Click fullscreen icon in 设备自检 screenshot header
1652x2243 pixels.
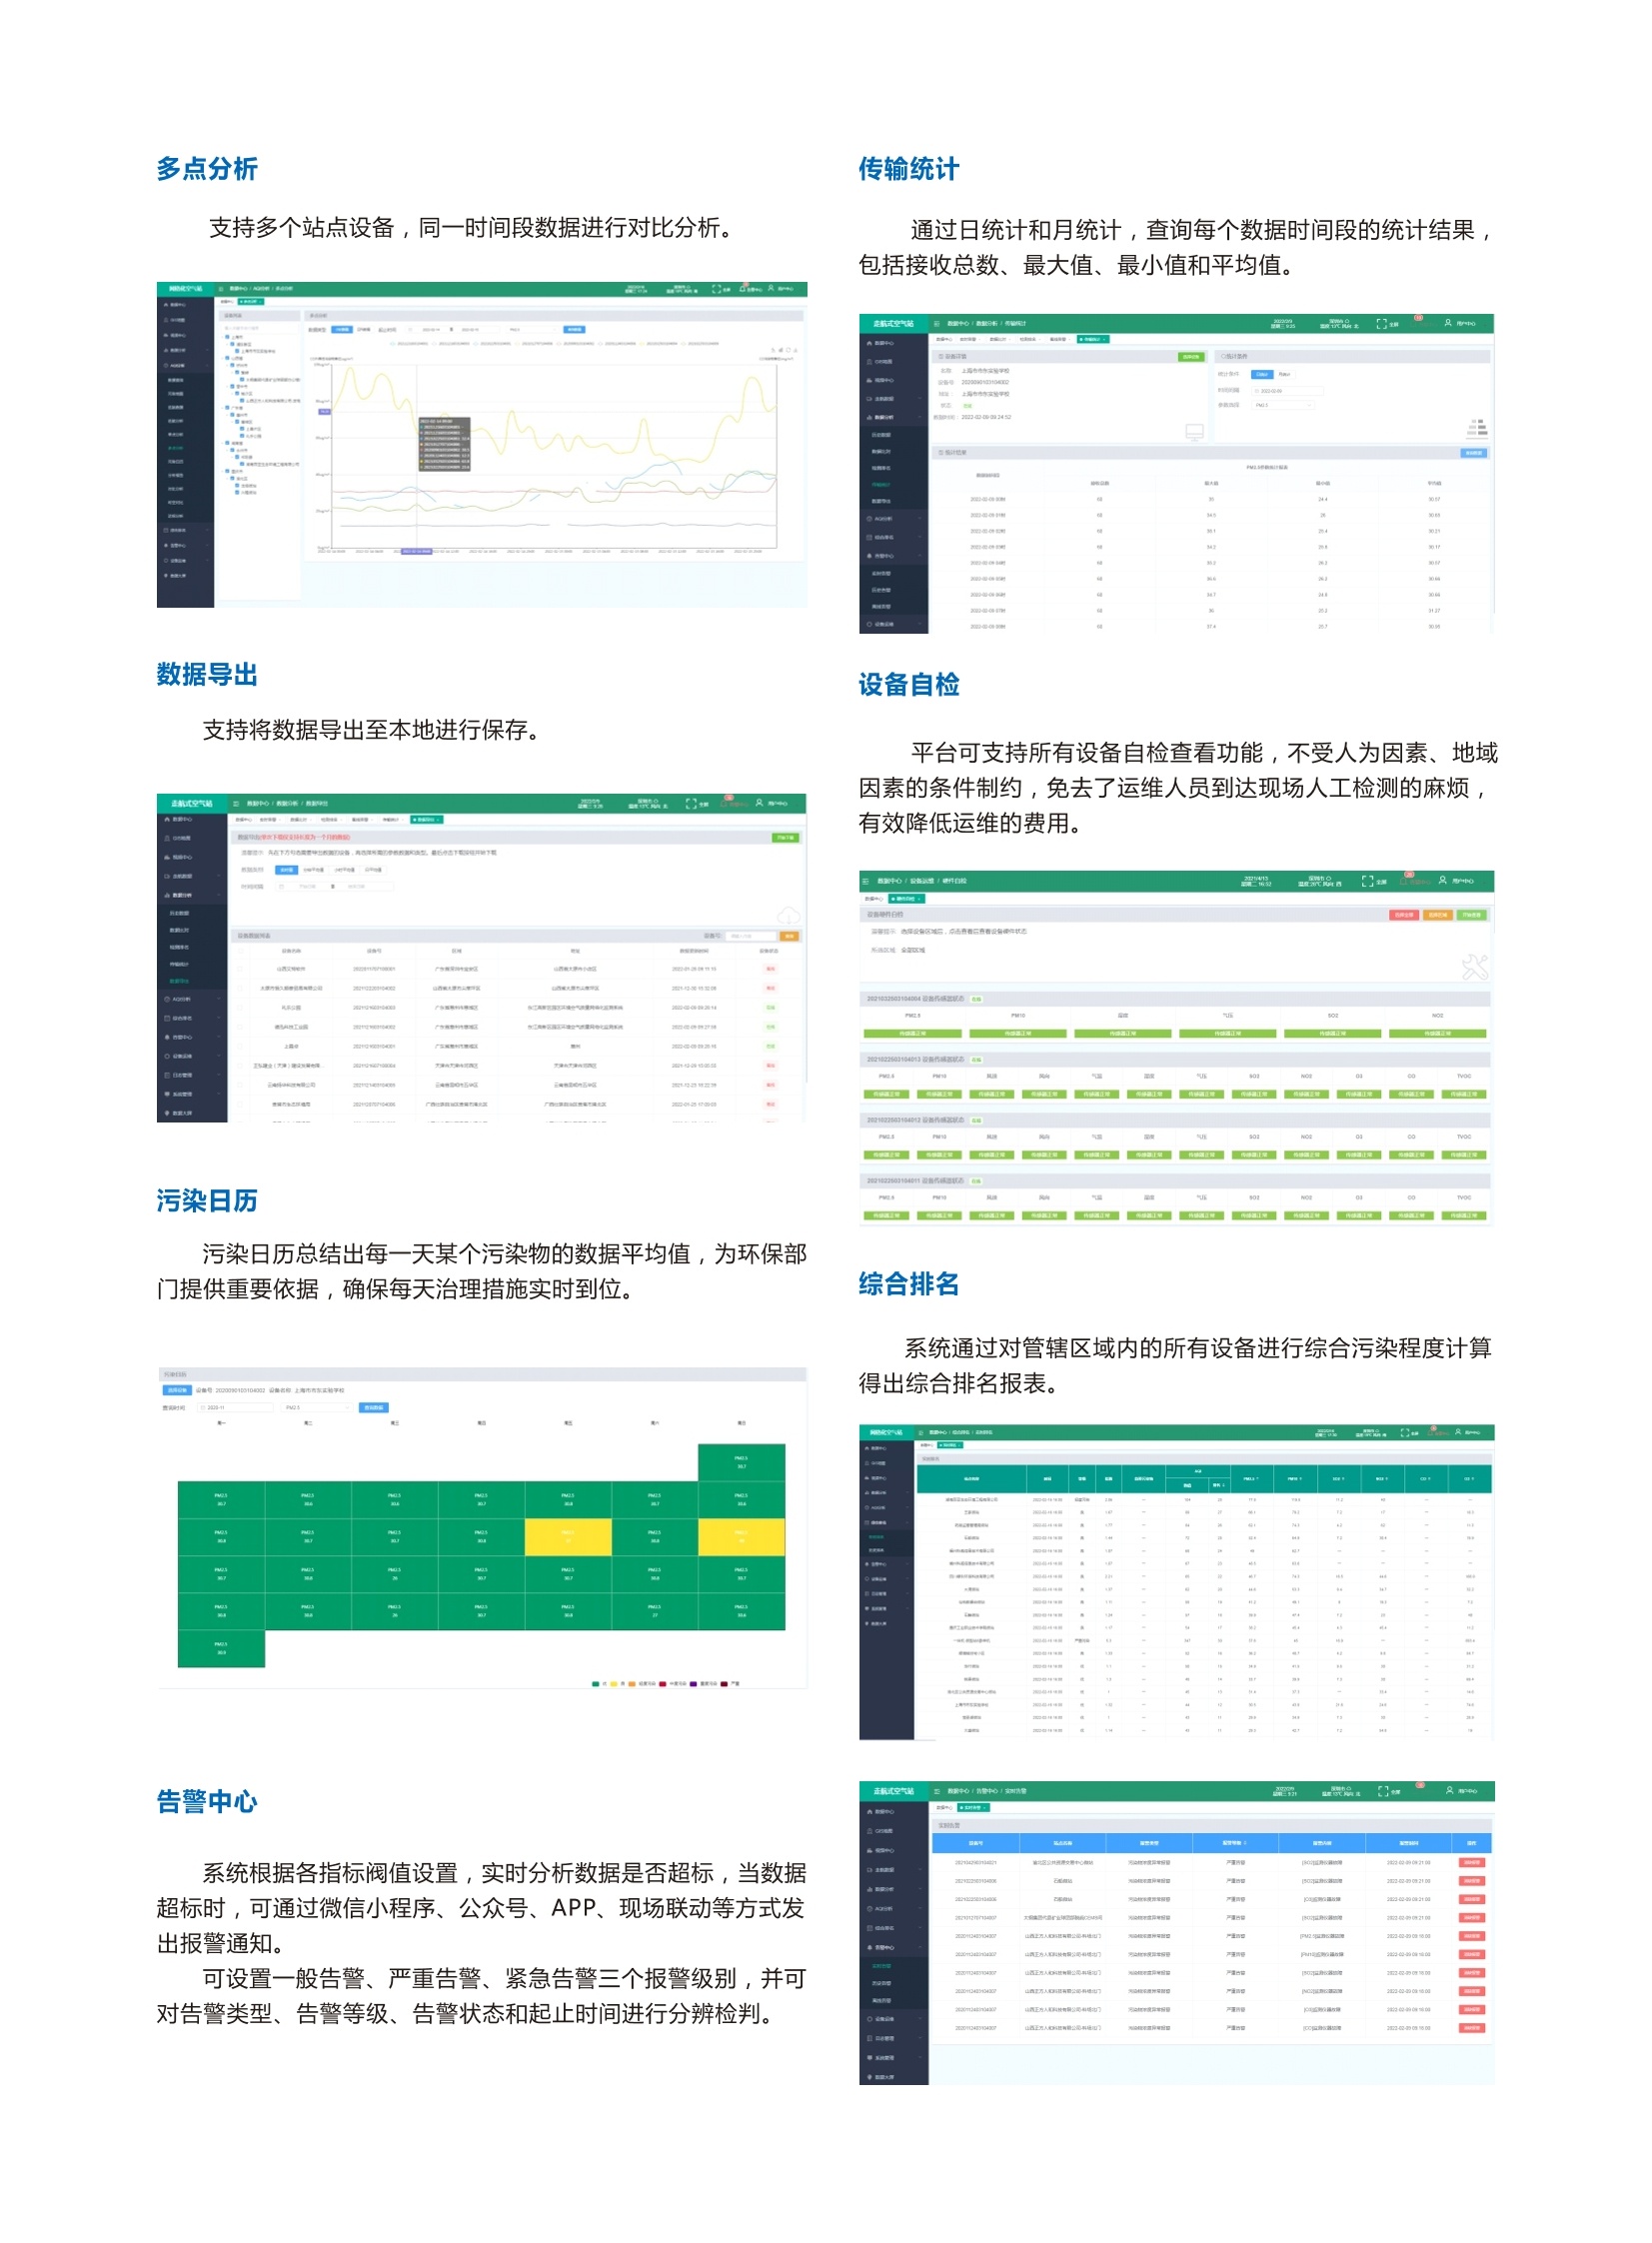tap(1369, 882)
